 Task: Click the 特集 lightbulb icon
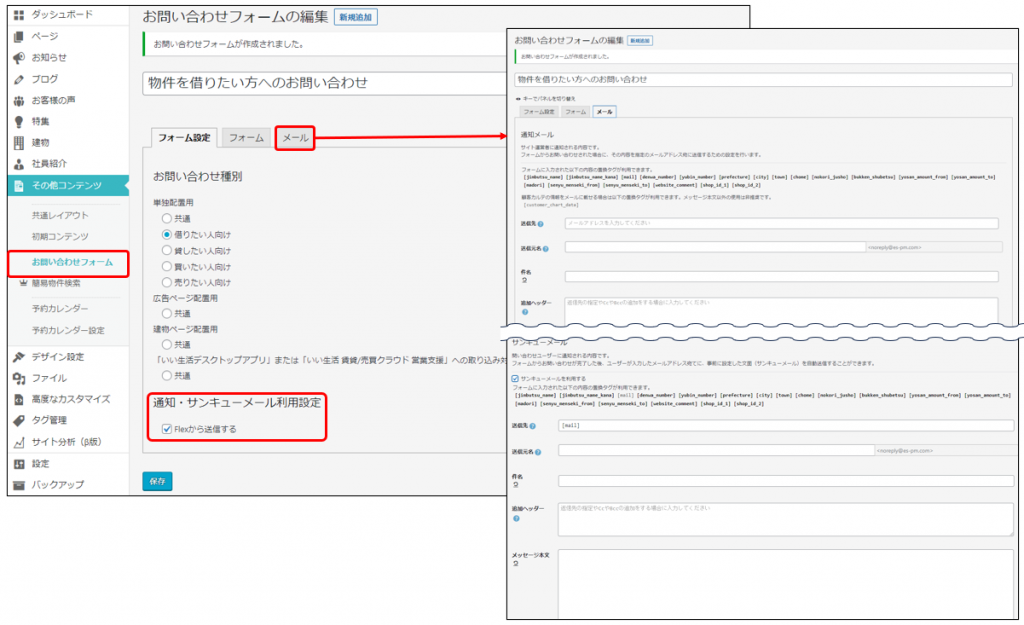pyautogui.click(x=19, y=121)
